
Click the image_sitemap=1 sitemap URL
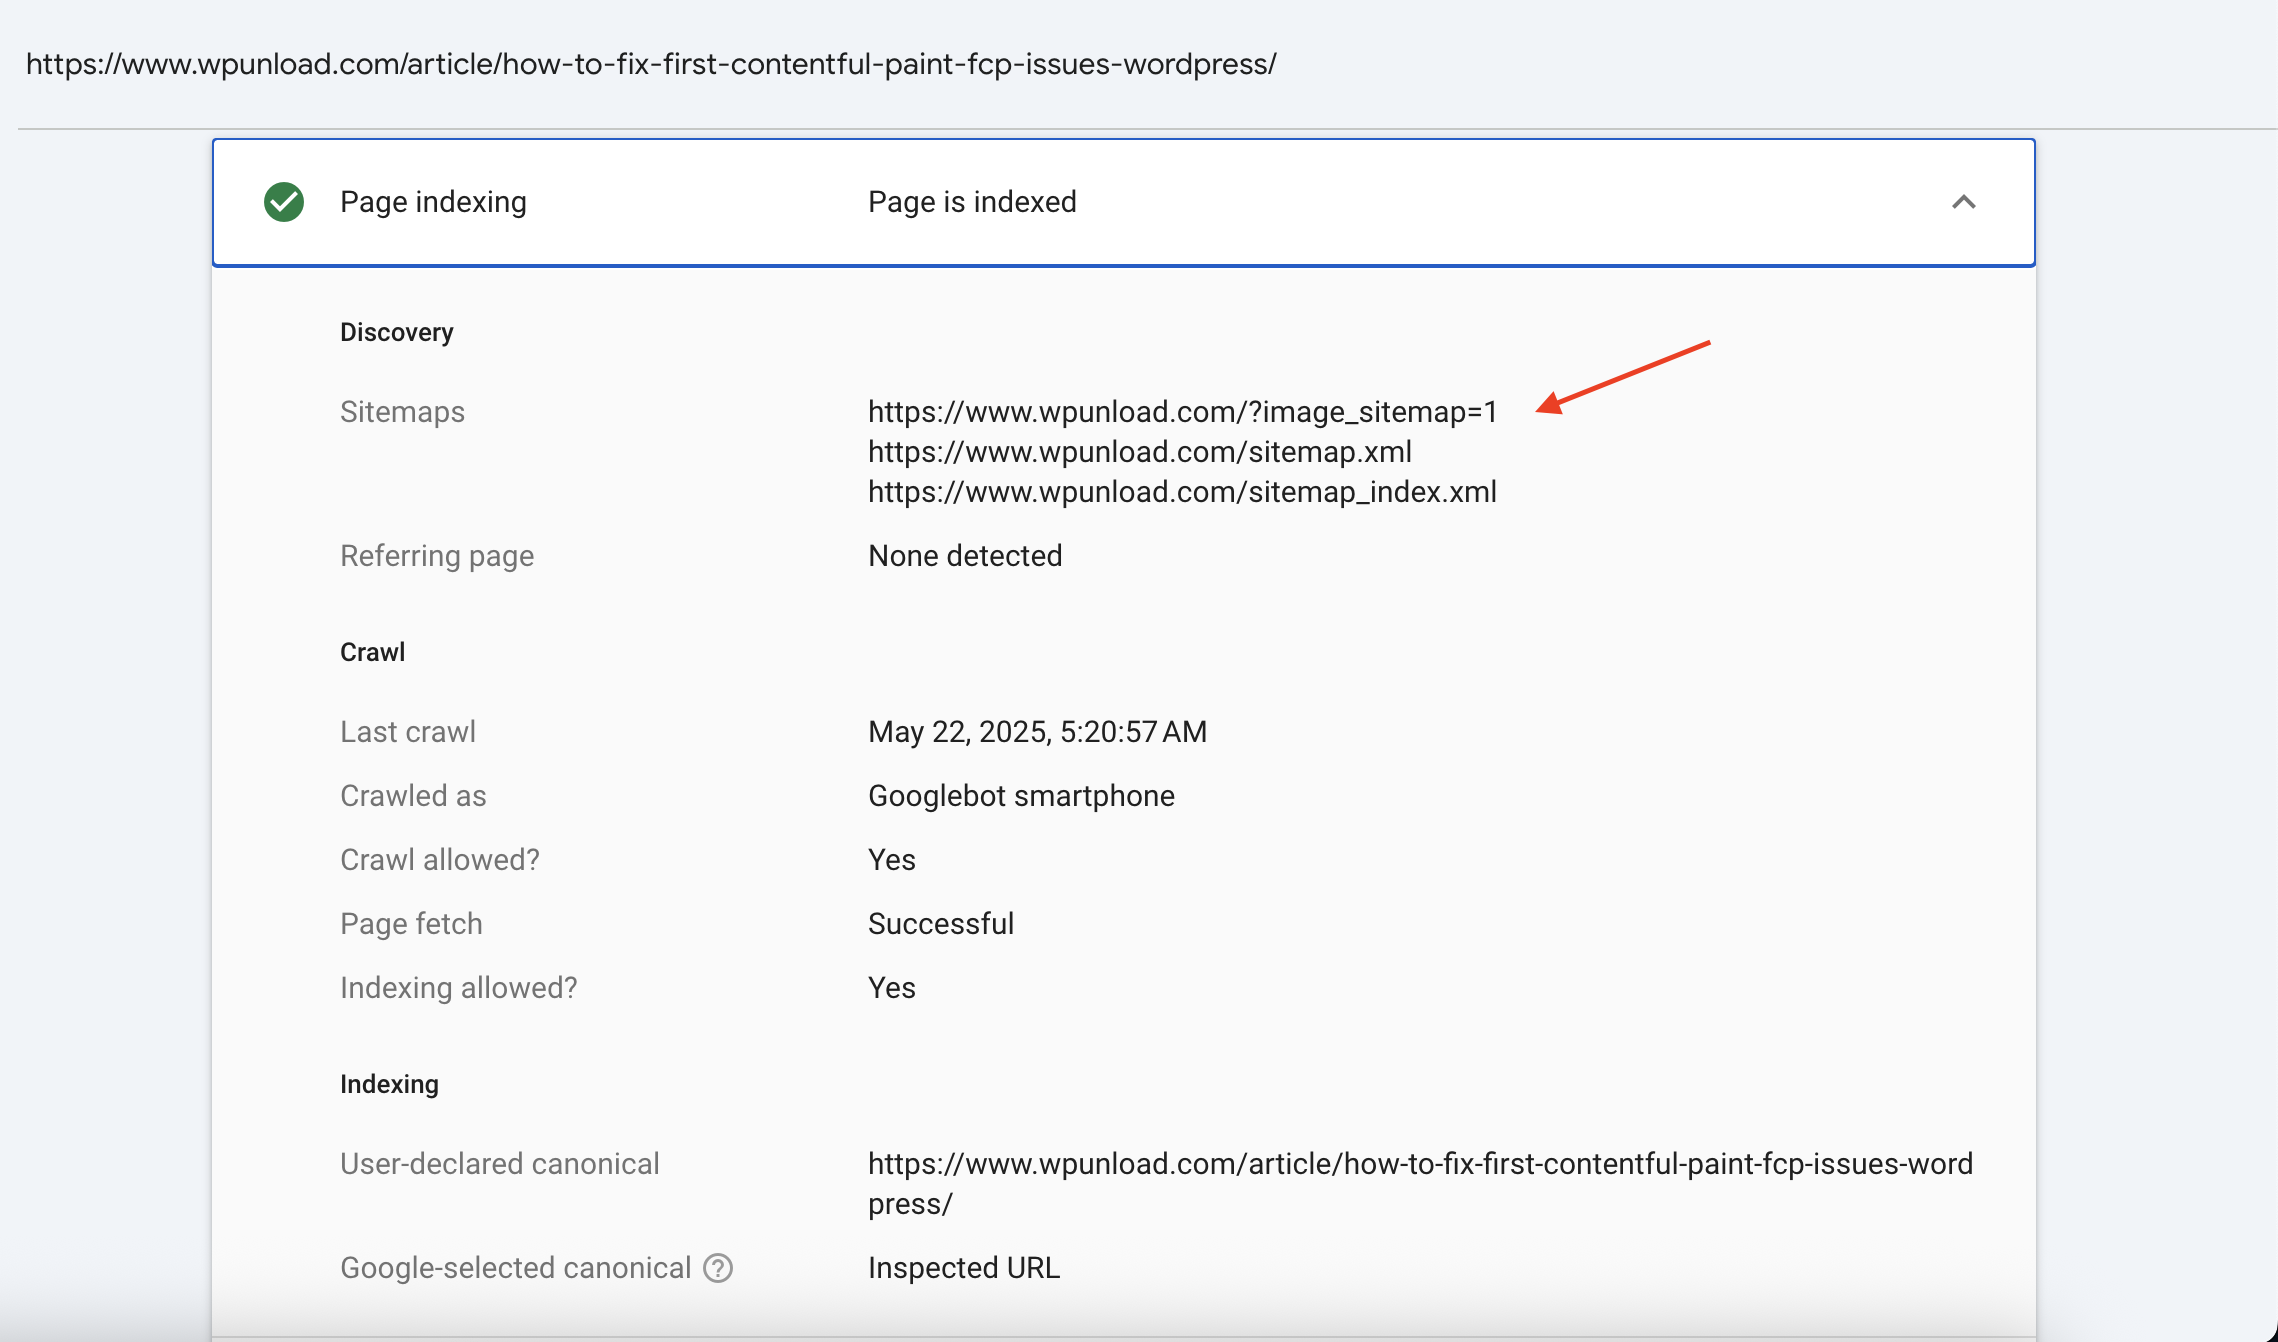(1182, 412)
